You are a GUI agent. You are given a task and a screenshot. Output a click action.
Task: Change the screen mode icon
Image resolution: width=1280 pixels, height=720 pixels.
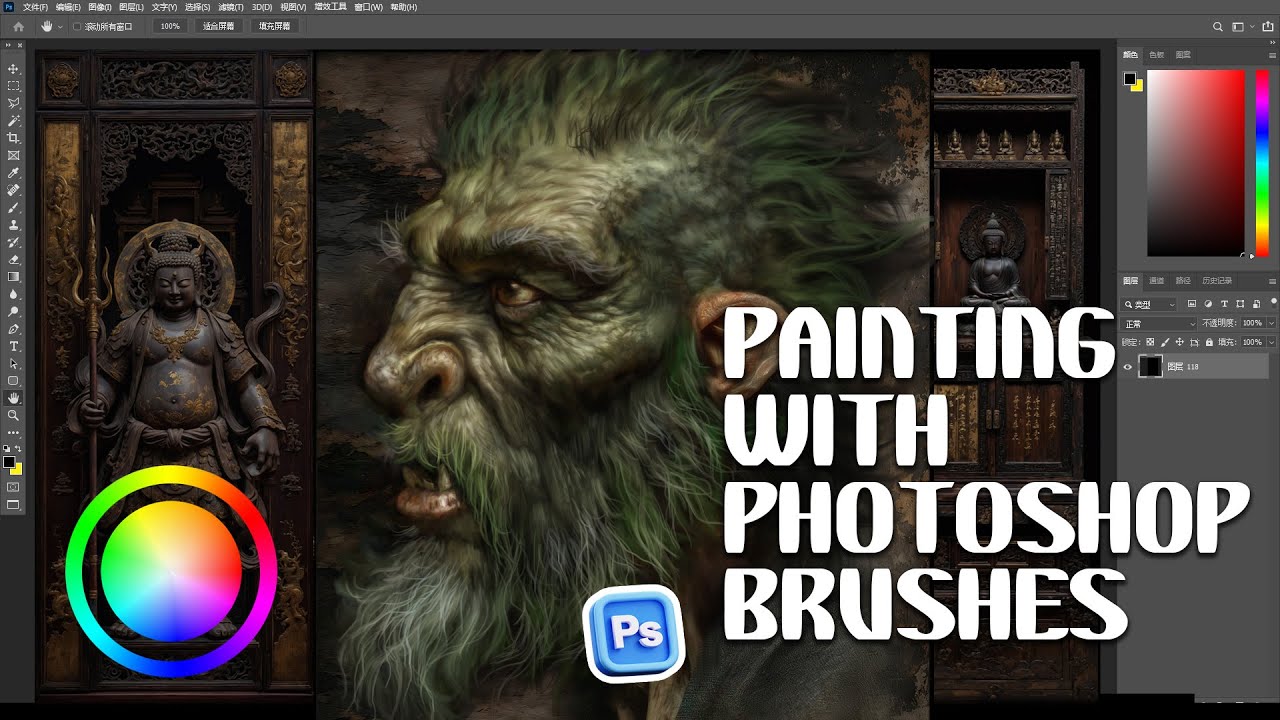click(13, 505)
